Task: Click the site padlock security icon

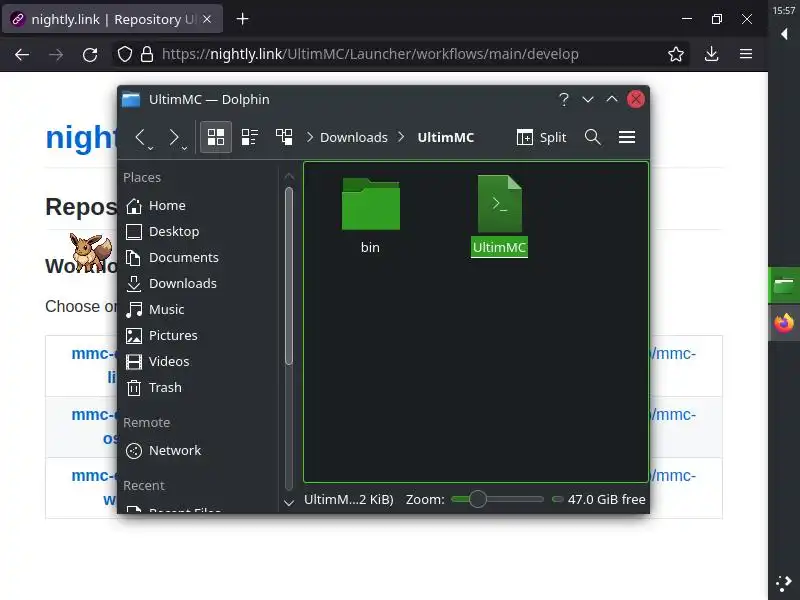Action: point(147,54)
